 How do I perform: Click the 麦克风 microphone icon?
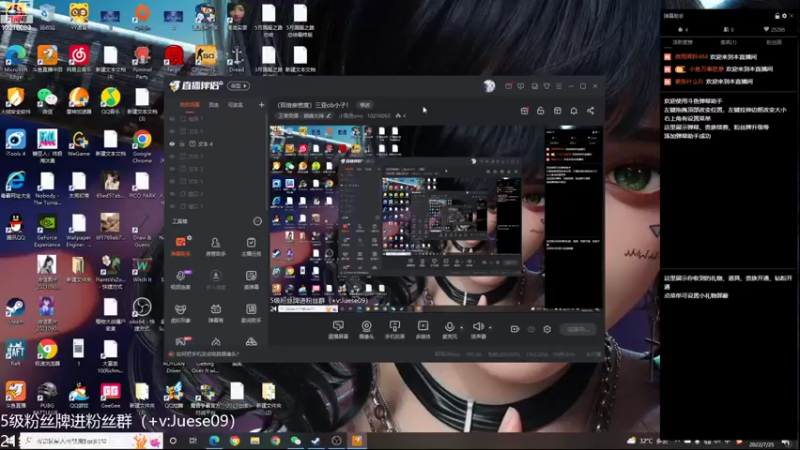pyautogui.click(x=449, y=327)
